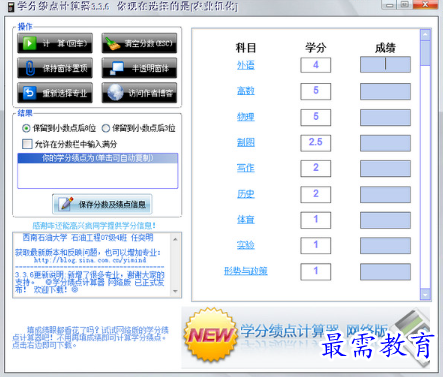This screenshot has height=377, width=443.
Task: Click the NEW badge on the banner
Action: tap(210, 335)
